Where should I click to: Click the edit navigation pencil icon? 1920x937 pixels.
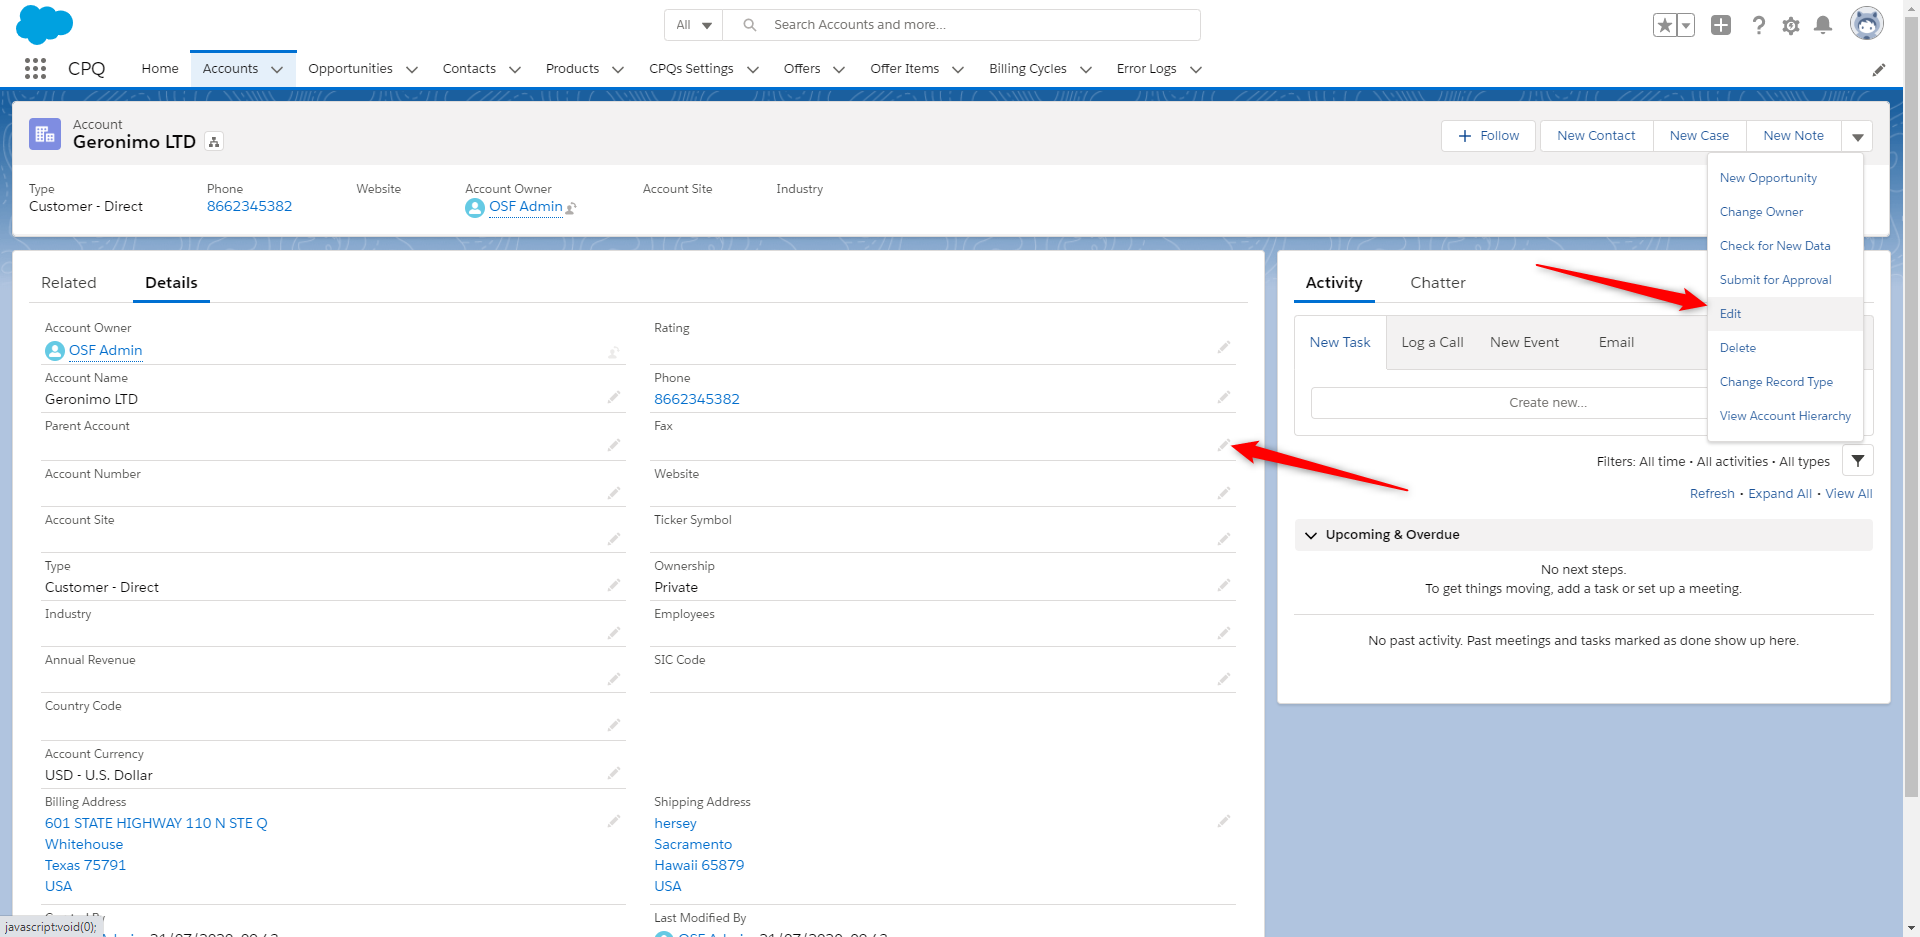click(1879, 69)
